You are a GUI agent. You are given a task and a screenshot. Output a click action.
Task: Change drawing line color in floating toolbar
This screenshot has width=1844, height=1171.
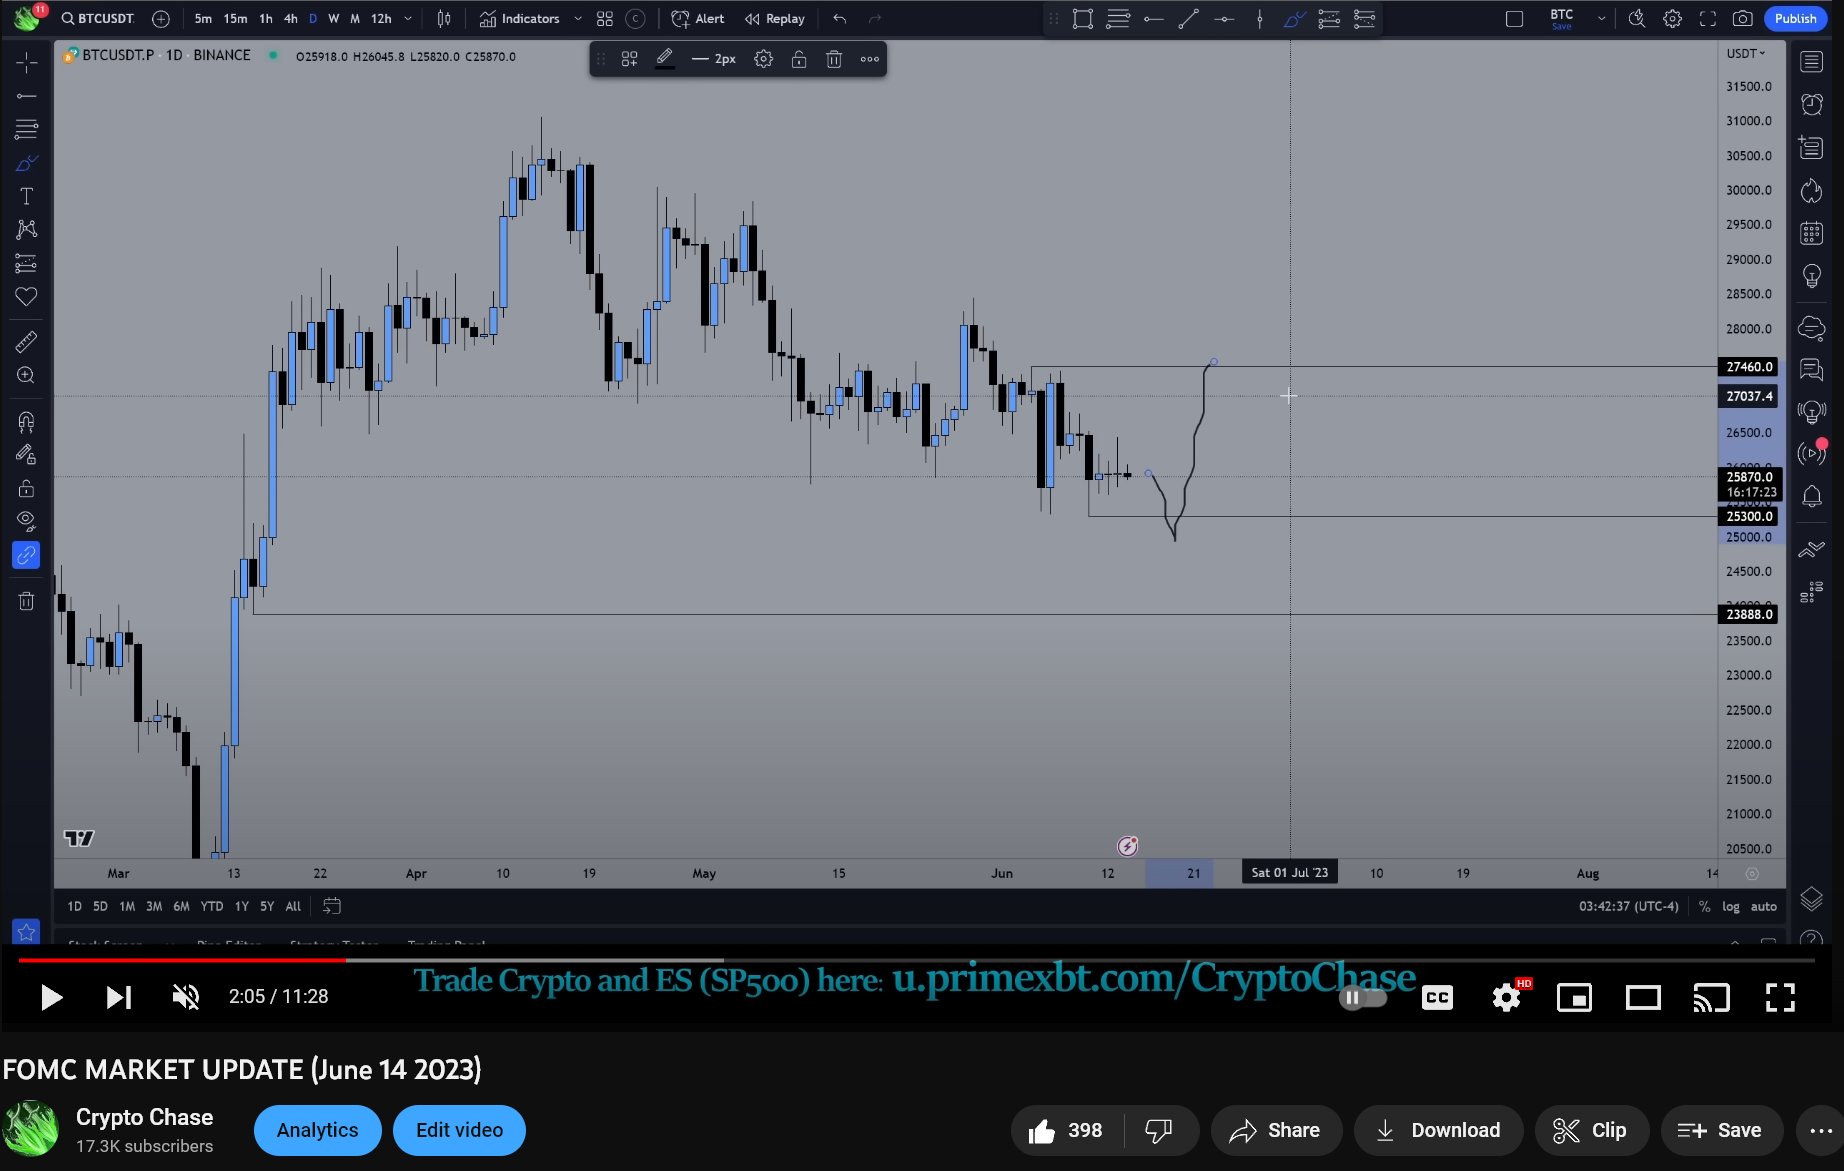(x=664, y=59)
